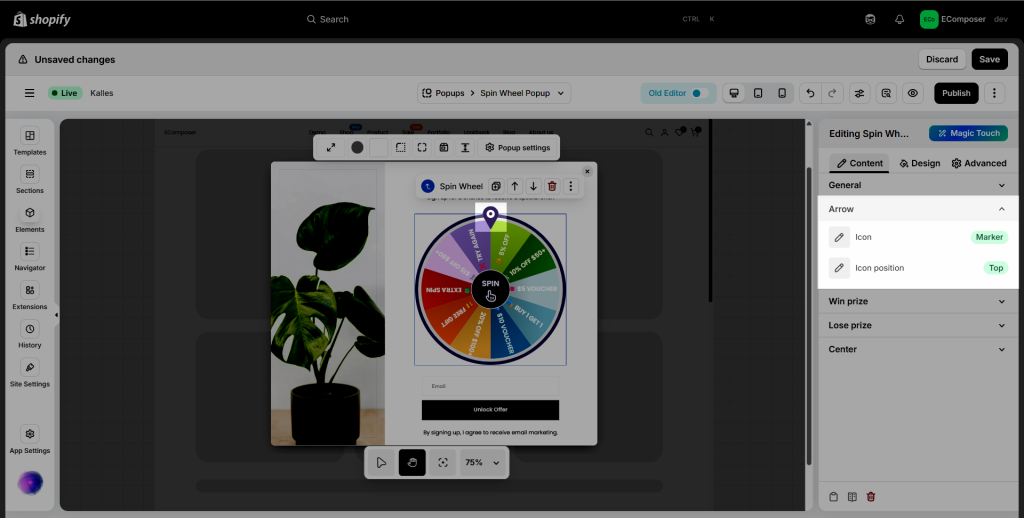Viewport: 1024px width, 518px height.
Task: Select the hand pan tool
Action: [x=412, y=462]
